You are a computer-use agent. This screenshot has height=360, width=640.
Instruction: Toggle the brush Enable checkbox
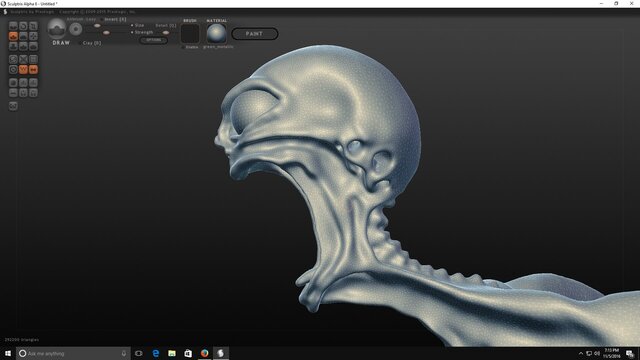pos(183,47)
